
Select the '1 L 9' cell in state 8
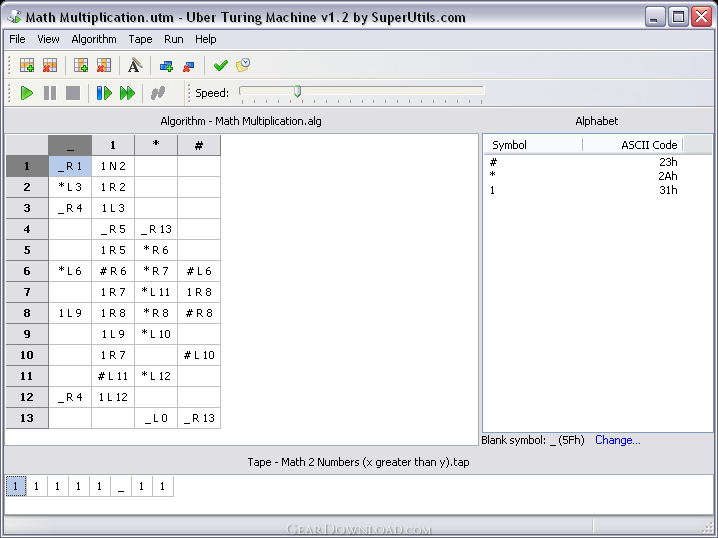(x=70, y=313)
